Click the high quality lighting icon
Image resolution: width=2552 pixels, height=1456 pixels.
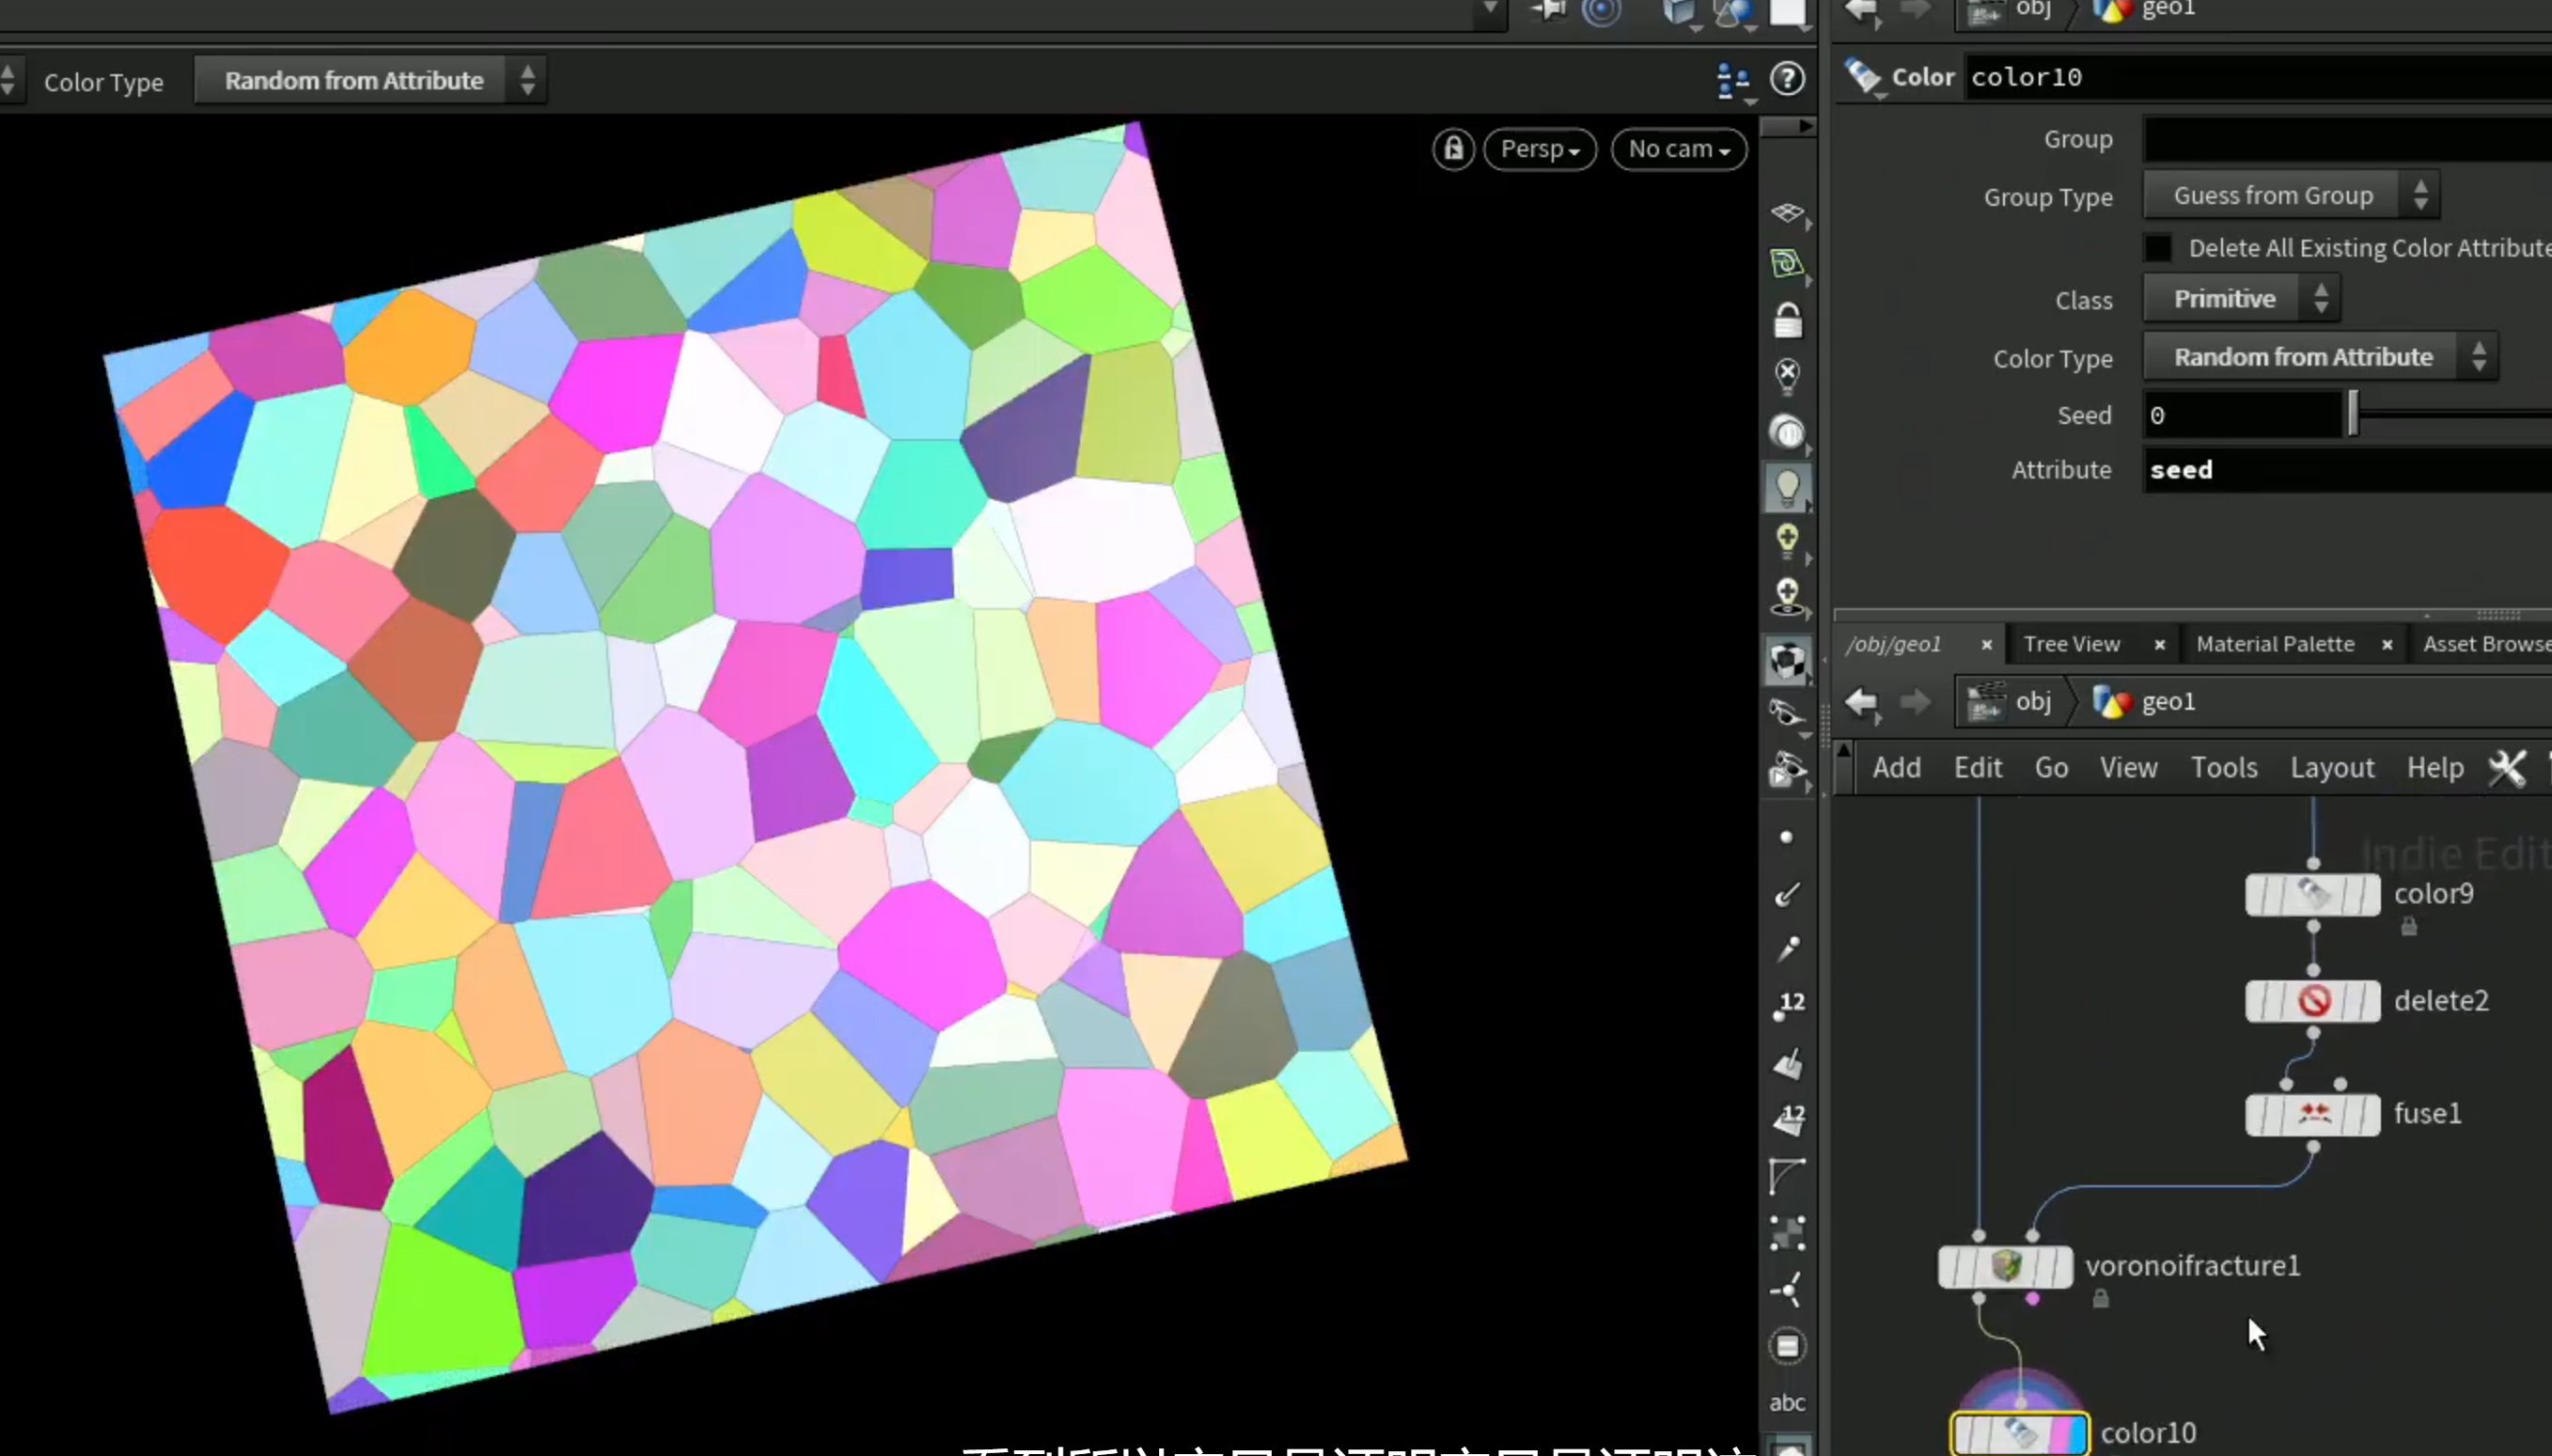tap(1787, 541)
